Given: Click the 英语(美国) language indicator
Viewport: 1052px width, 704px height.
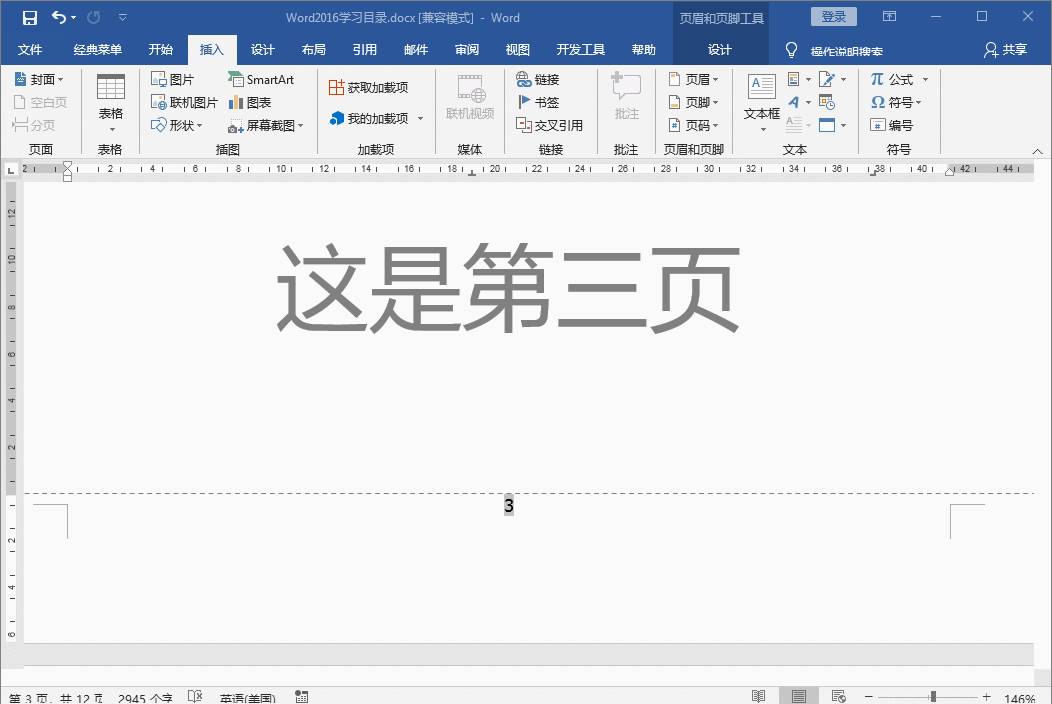Looking at the screenshot, I should click(248, 698).
